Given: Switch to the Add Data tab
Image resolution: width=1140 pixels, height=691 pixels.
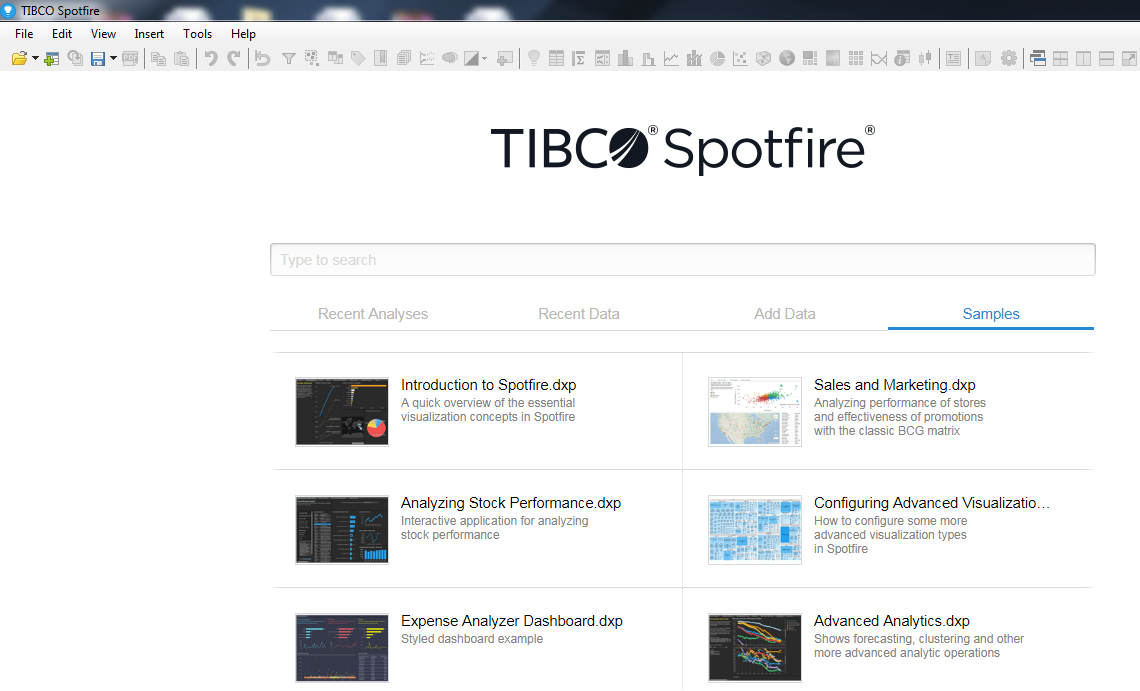Looking at the screenshot, I should [x=784, y=313].
